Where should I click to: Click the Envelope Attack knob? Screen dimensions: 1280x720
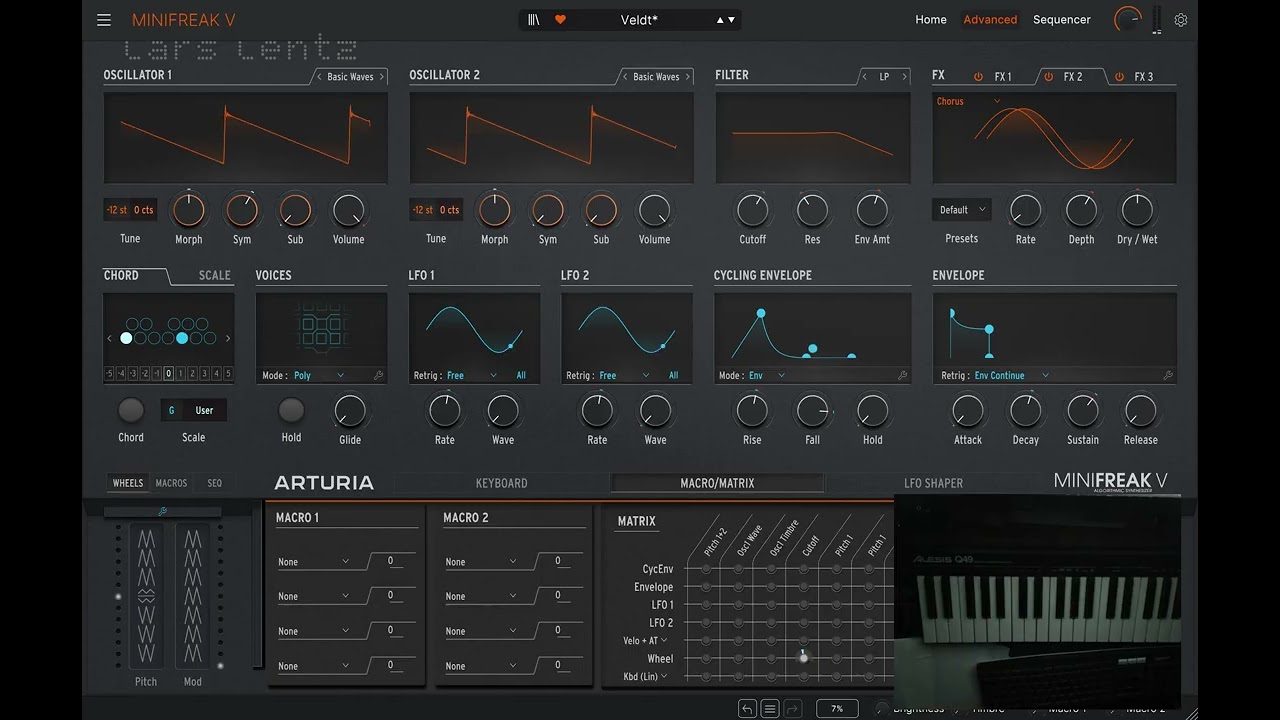click(967, 410)
